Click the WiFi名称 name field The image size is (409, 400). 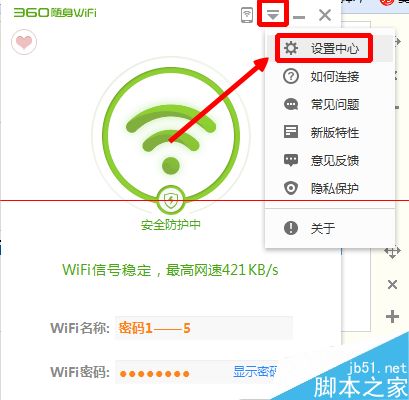coord(204,328)
